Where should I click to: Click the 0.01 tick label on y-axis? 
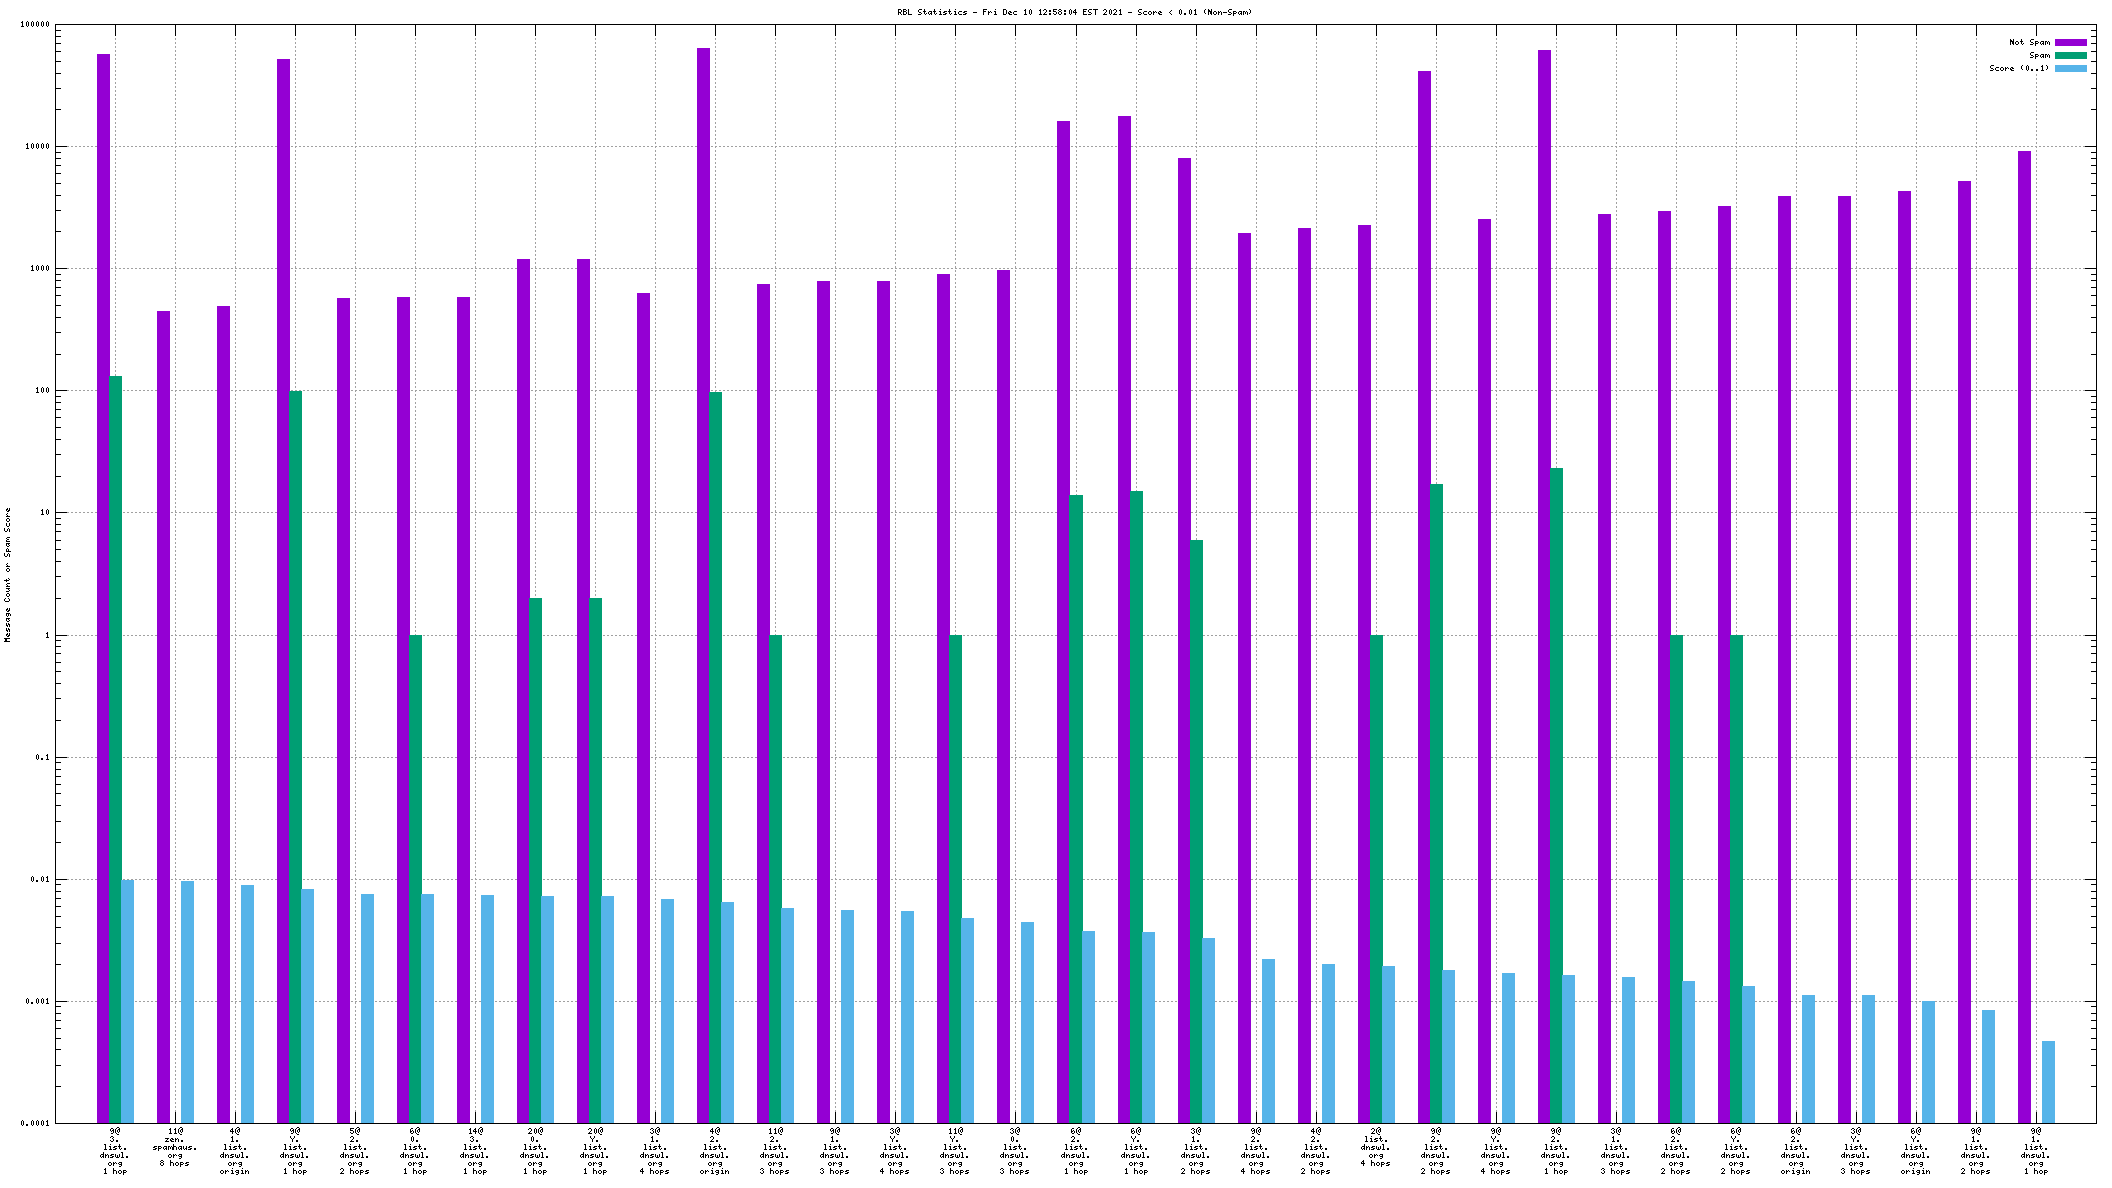[40, 880]
